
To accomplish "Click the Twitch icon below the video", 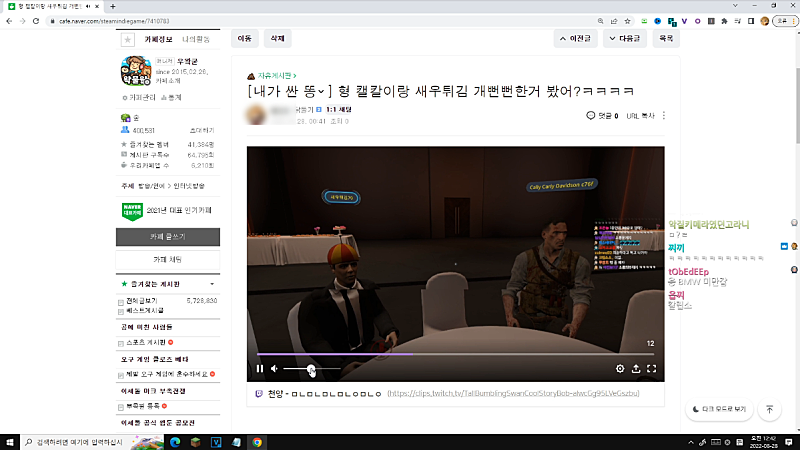I will pos(259,394).
